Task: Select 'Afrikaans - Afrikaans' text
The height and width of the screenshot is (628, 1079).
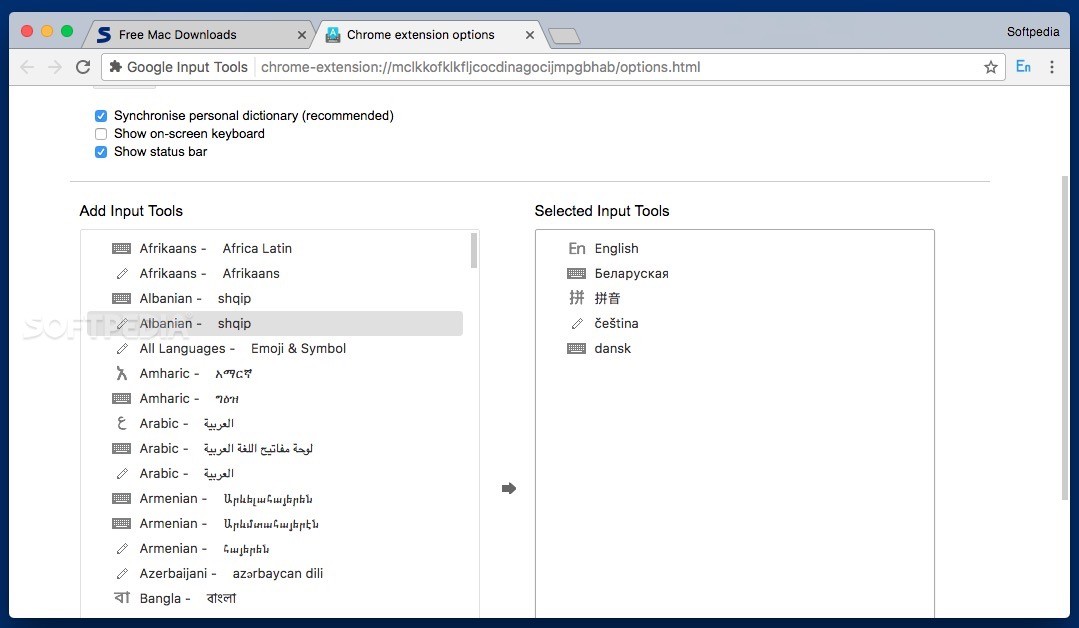Action: coord(209,274)
